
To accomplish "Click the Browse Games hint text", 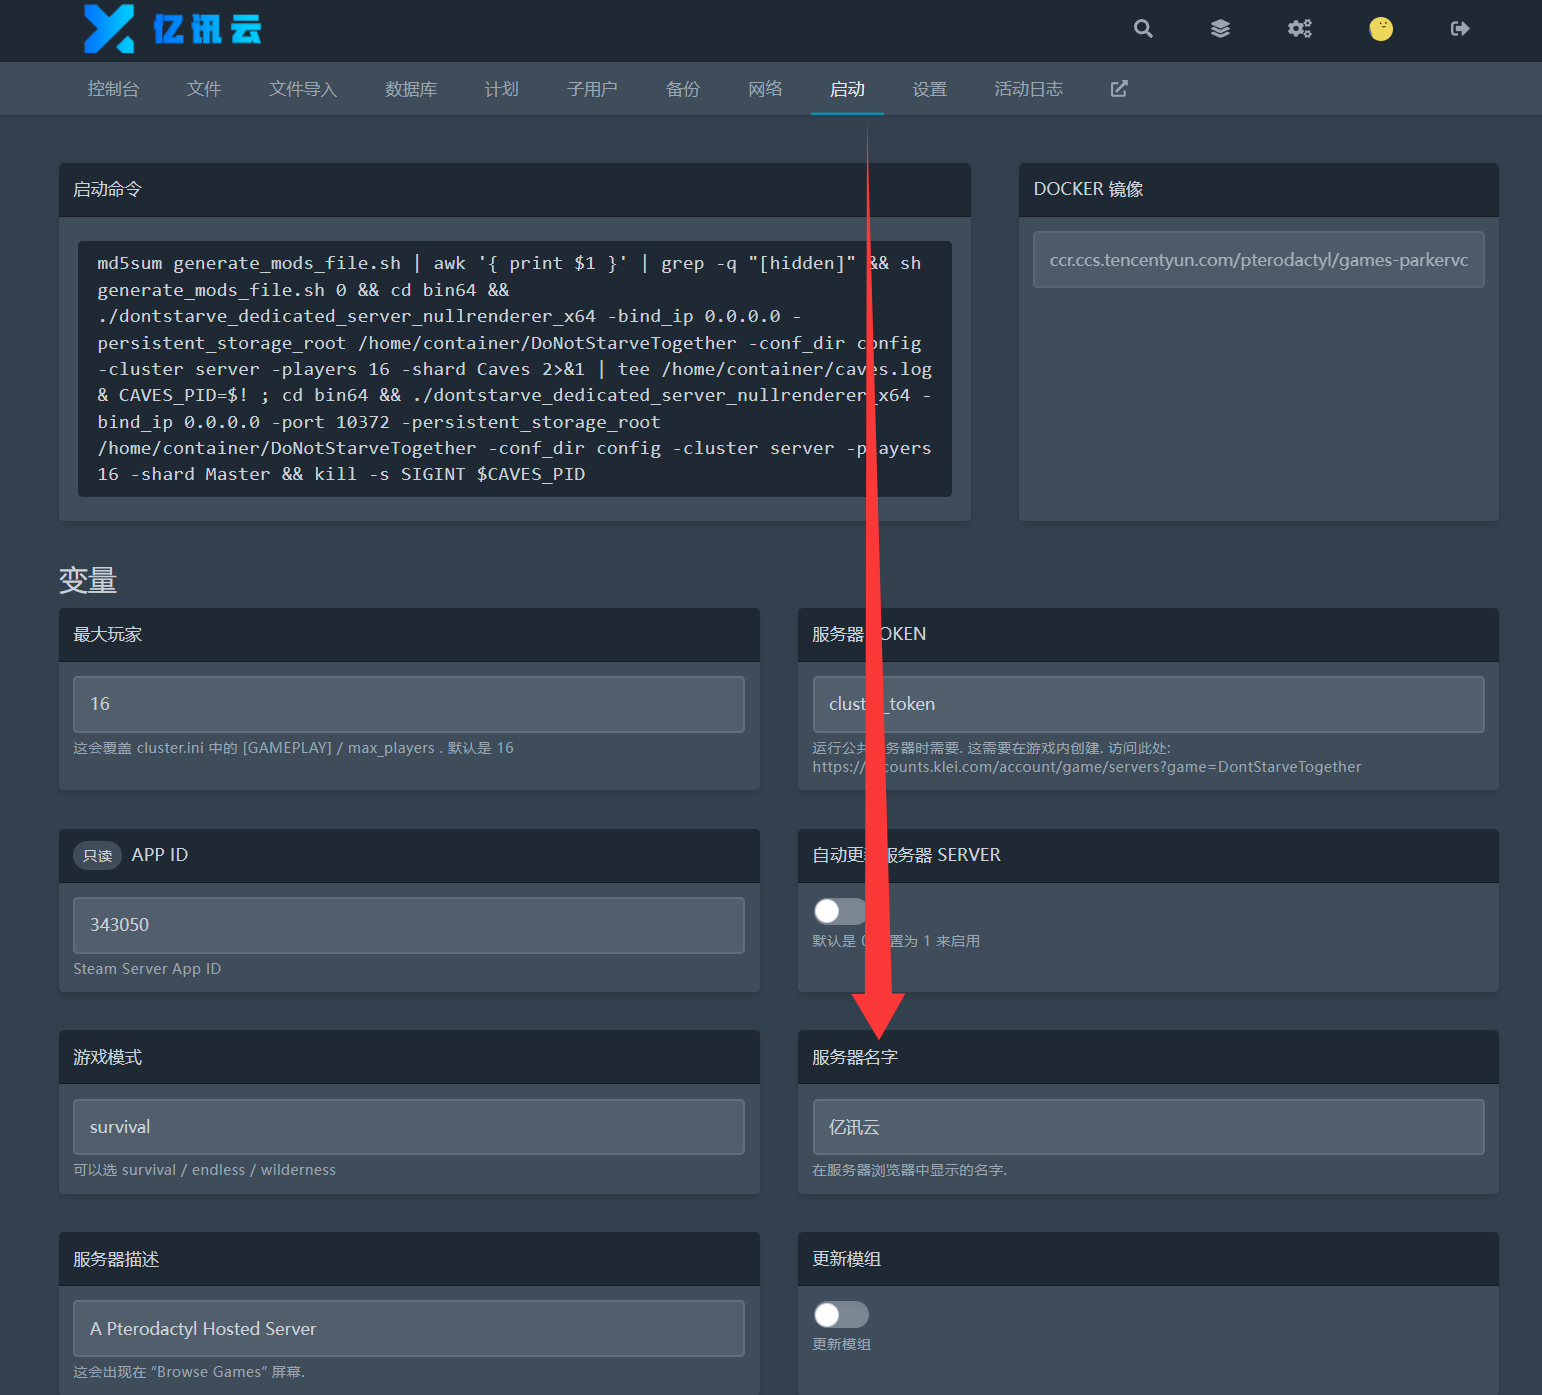I will pos(189,1372).
